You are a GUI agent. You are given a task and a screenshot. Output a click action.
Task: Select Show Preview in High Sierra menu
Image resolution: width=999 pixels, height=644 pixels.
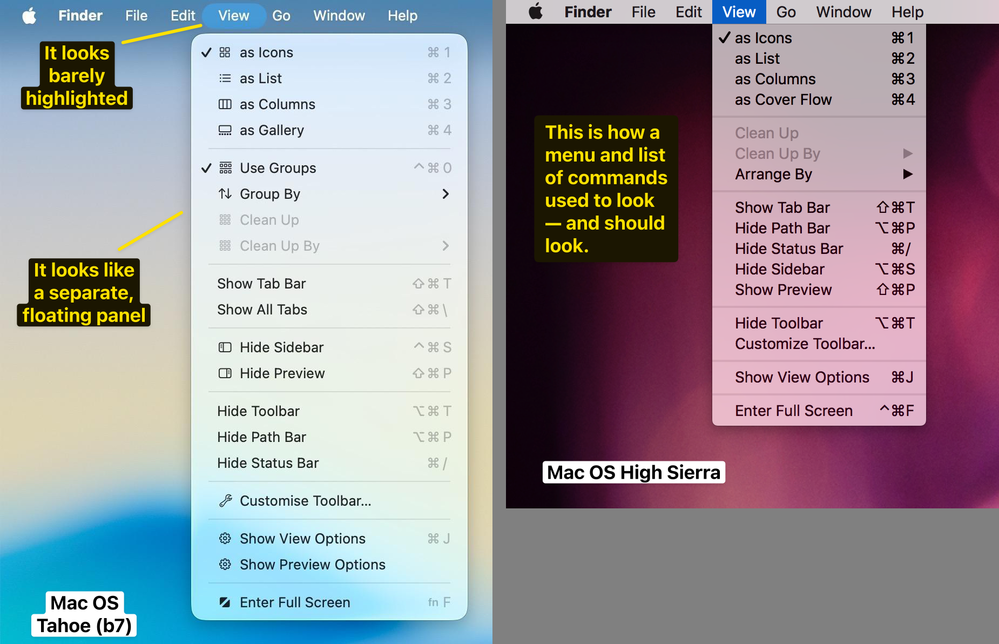click(819, 290)
